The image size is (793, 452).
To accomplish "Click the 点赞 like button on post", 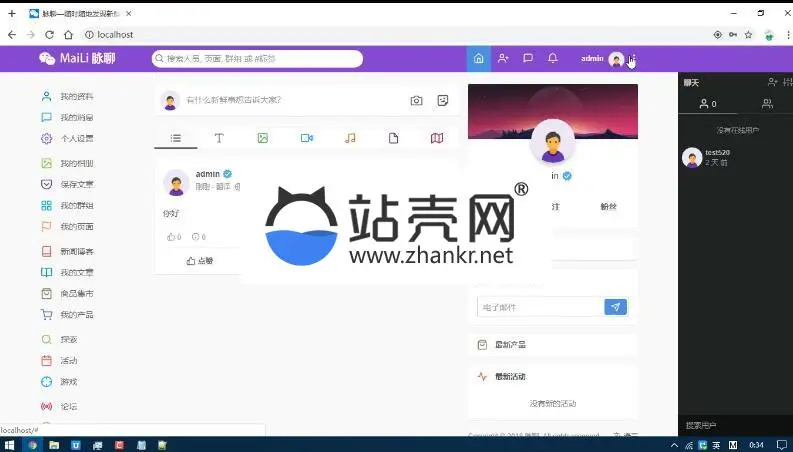I will (200, 261).
